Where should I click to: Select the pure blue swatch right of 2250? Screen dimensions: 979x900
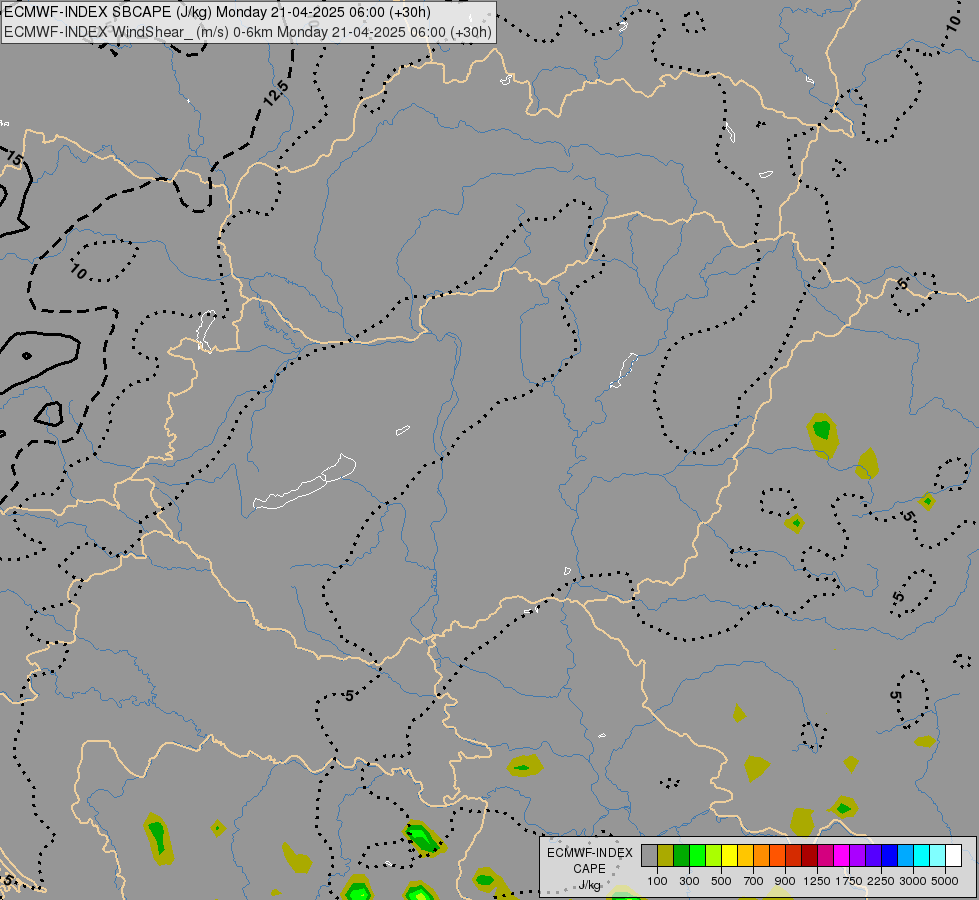tap(889, 856)
